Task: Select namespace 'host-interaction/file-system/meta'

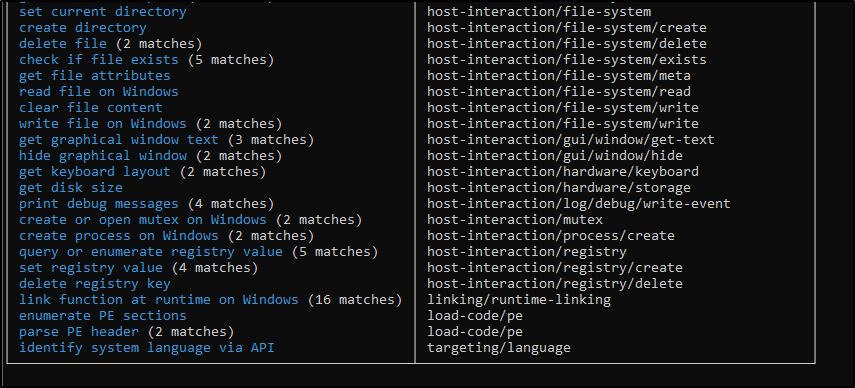Action: pyautogui.click(x=559, y=76)
